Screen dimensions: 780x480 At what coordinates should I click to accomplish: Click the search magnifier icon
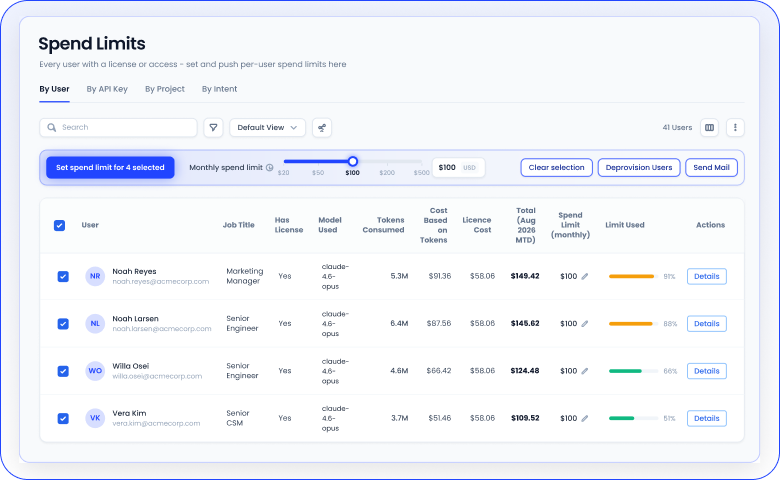(52, 128)
